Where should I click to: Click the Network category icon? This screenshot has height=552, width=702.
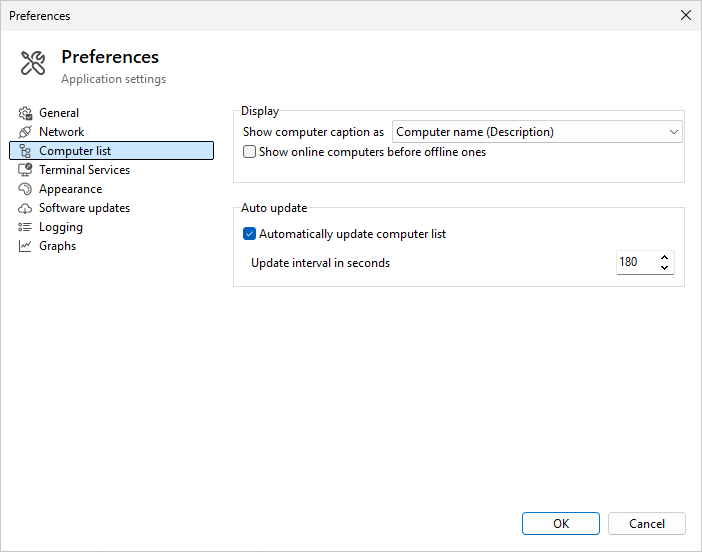(x=26, y=132)
